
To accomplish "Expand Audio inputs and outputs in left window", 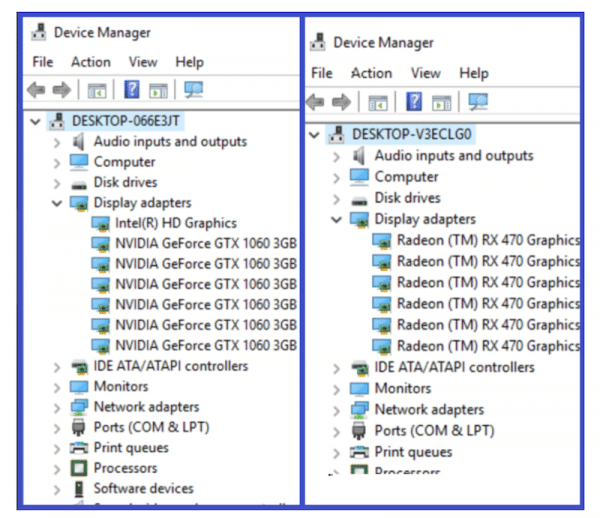I will coord(57,143).
